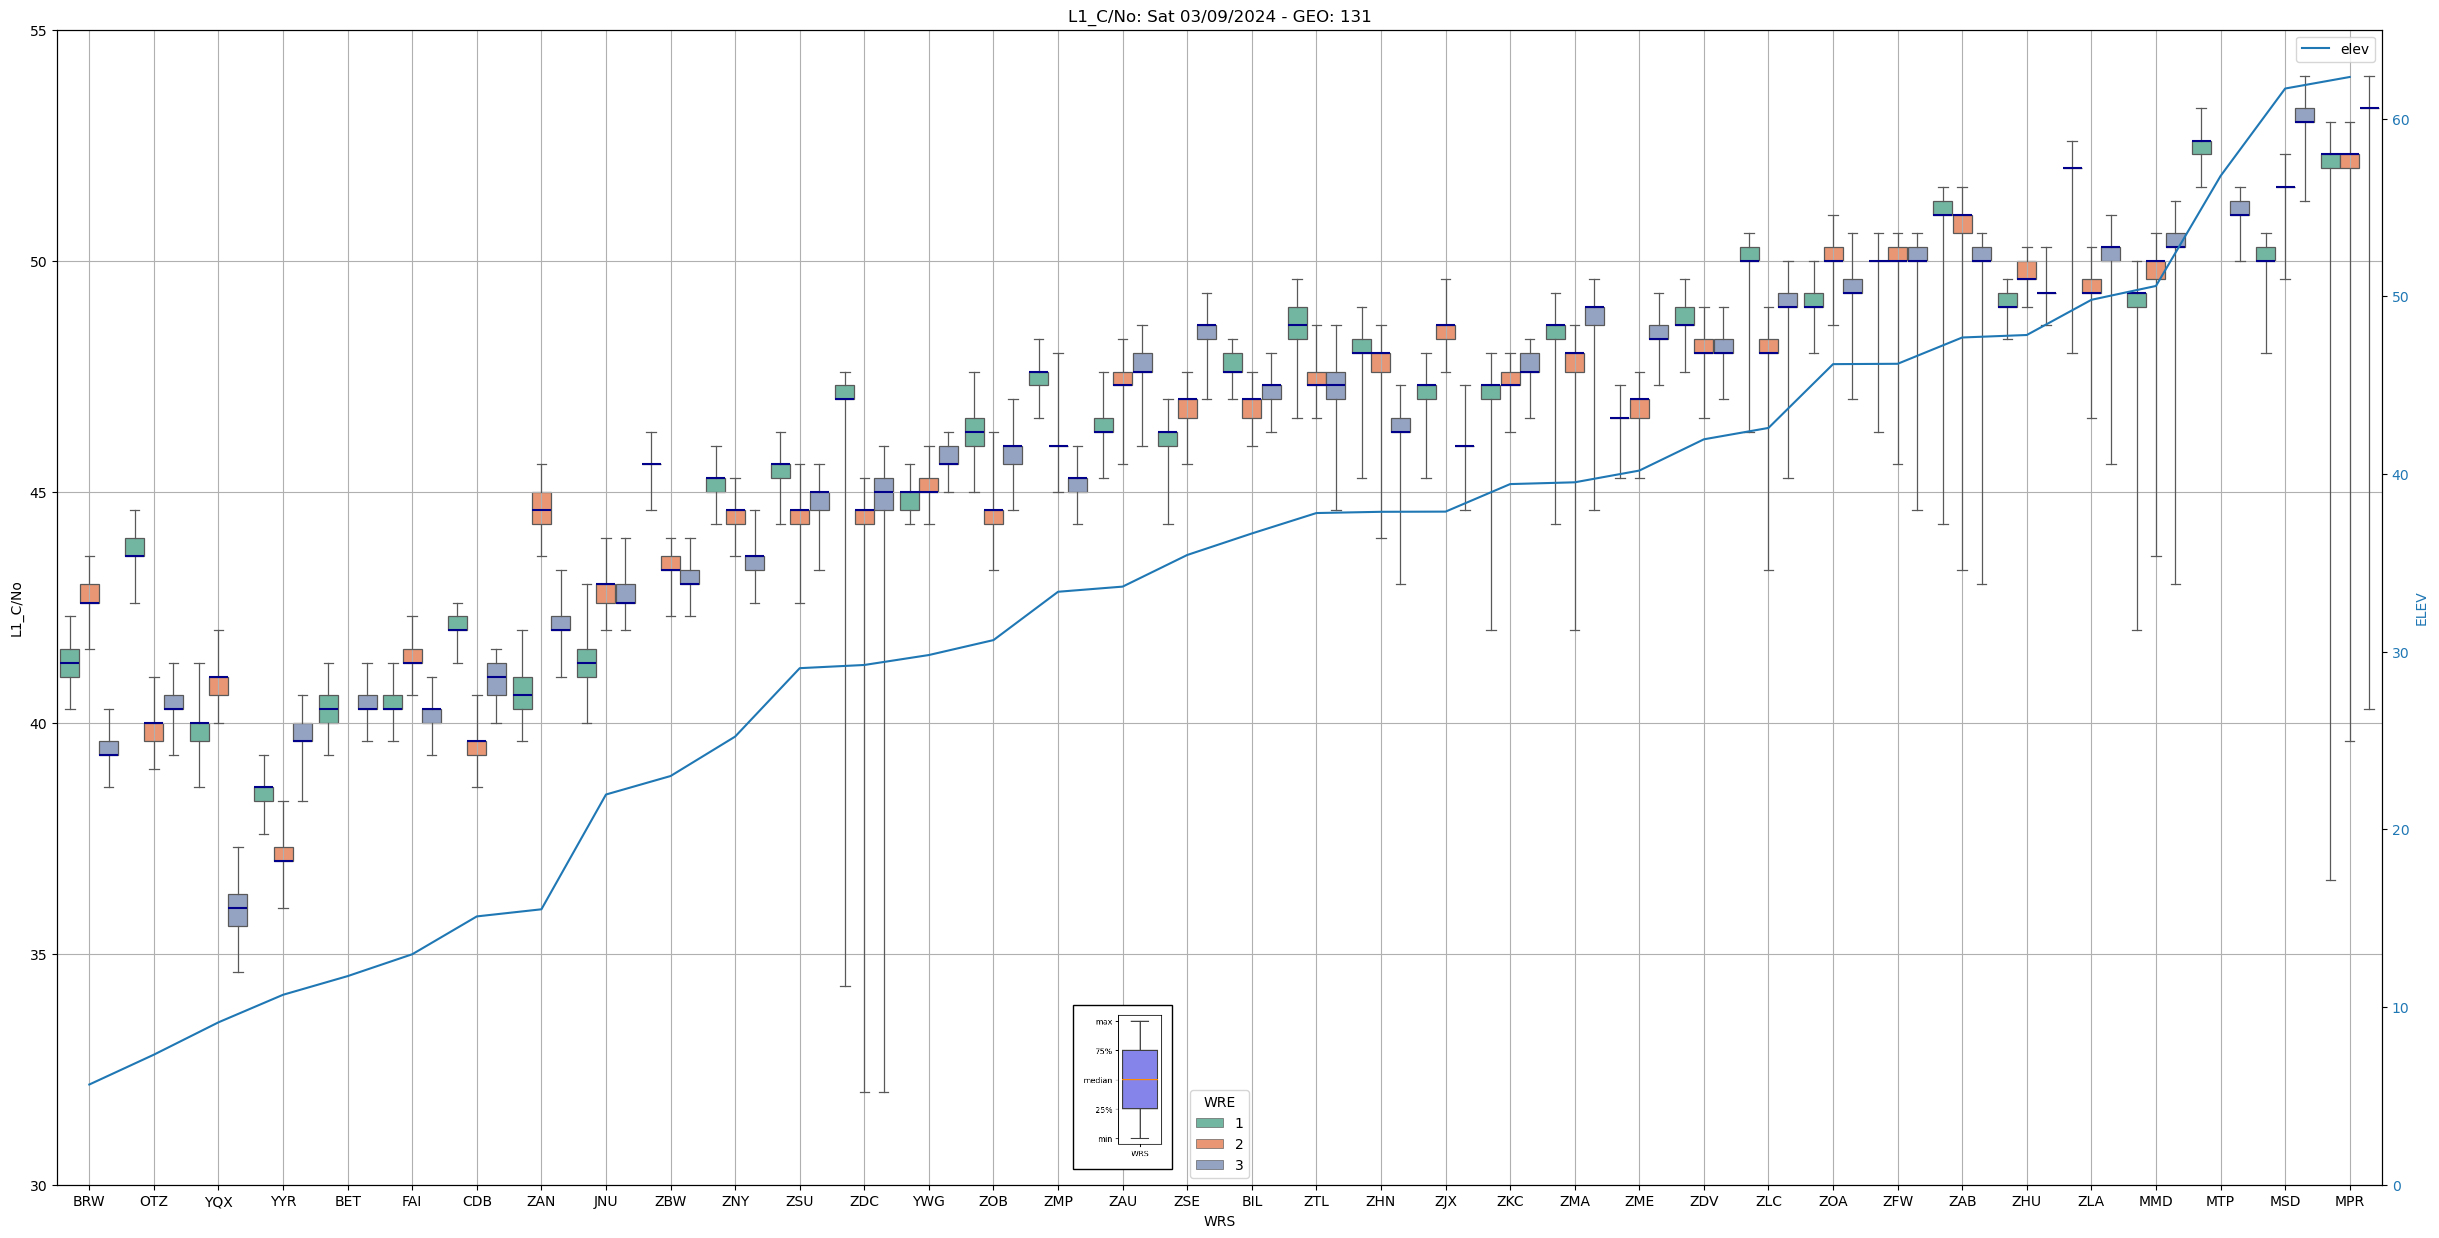Click the ZHU x-axis label
This screenshot has width=2439, height=1238.
[2027, 1202]
